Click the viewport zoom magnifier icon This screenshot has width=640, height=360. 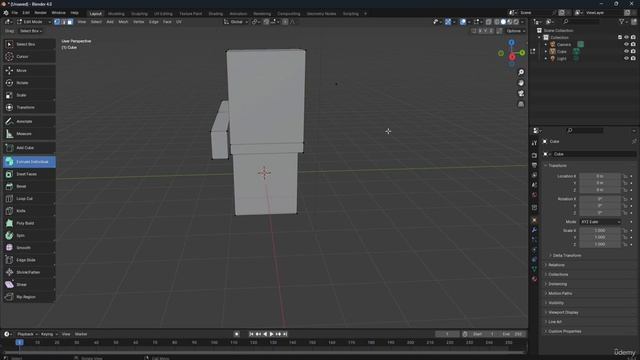521,72
